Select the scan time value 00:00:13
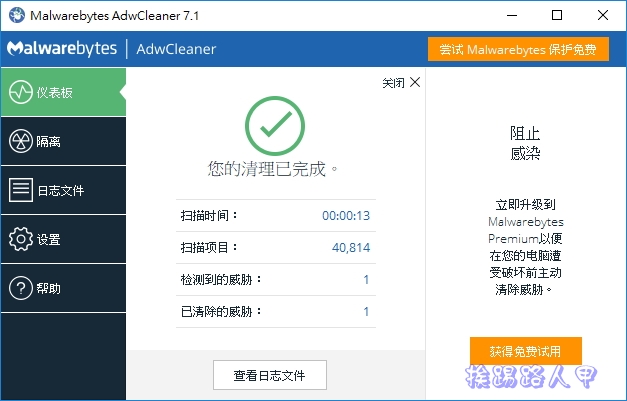The height and width of the screenshot is (401, 627). click(345, 216)
